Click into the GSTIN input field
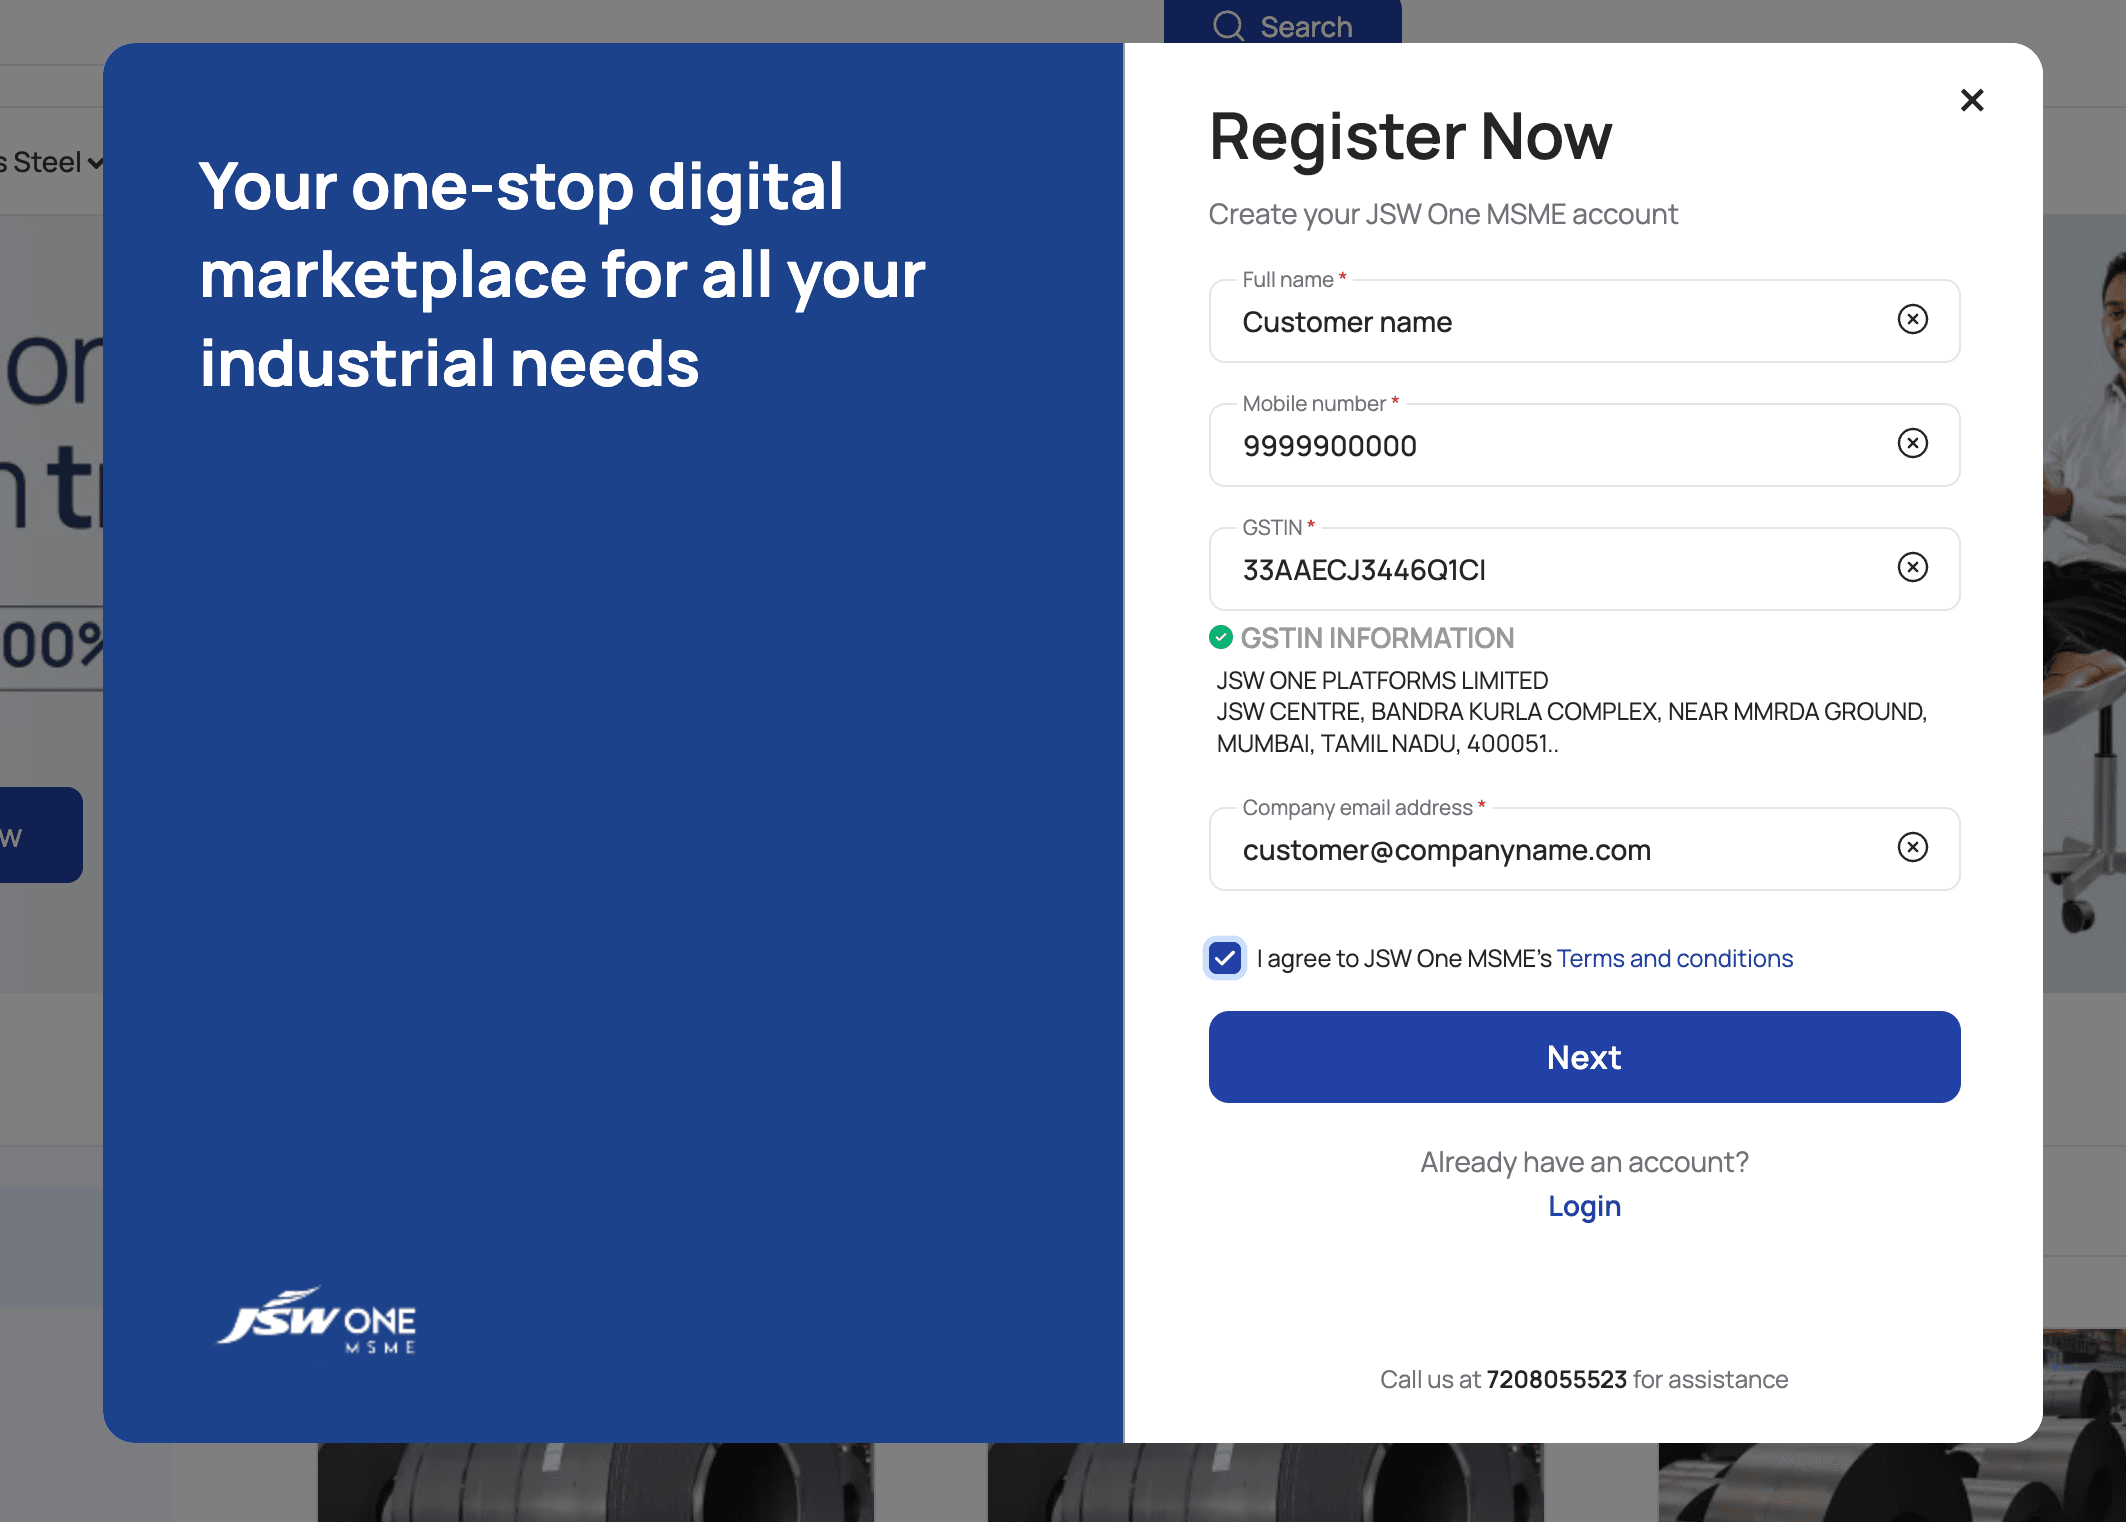Screen dimensions: 2126x1522 (x=1550, y=570)
